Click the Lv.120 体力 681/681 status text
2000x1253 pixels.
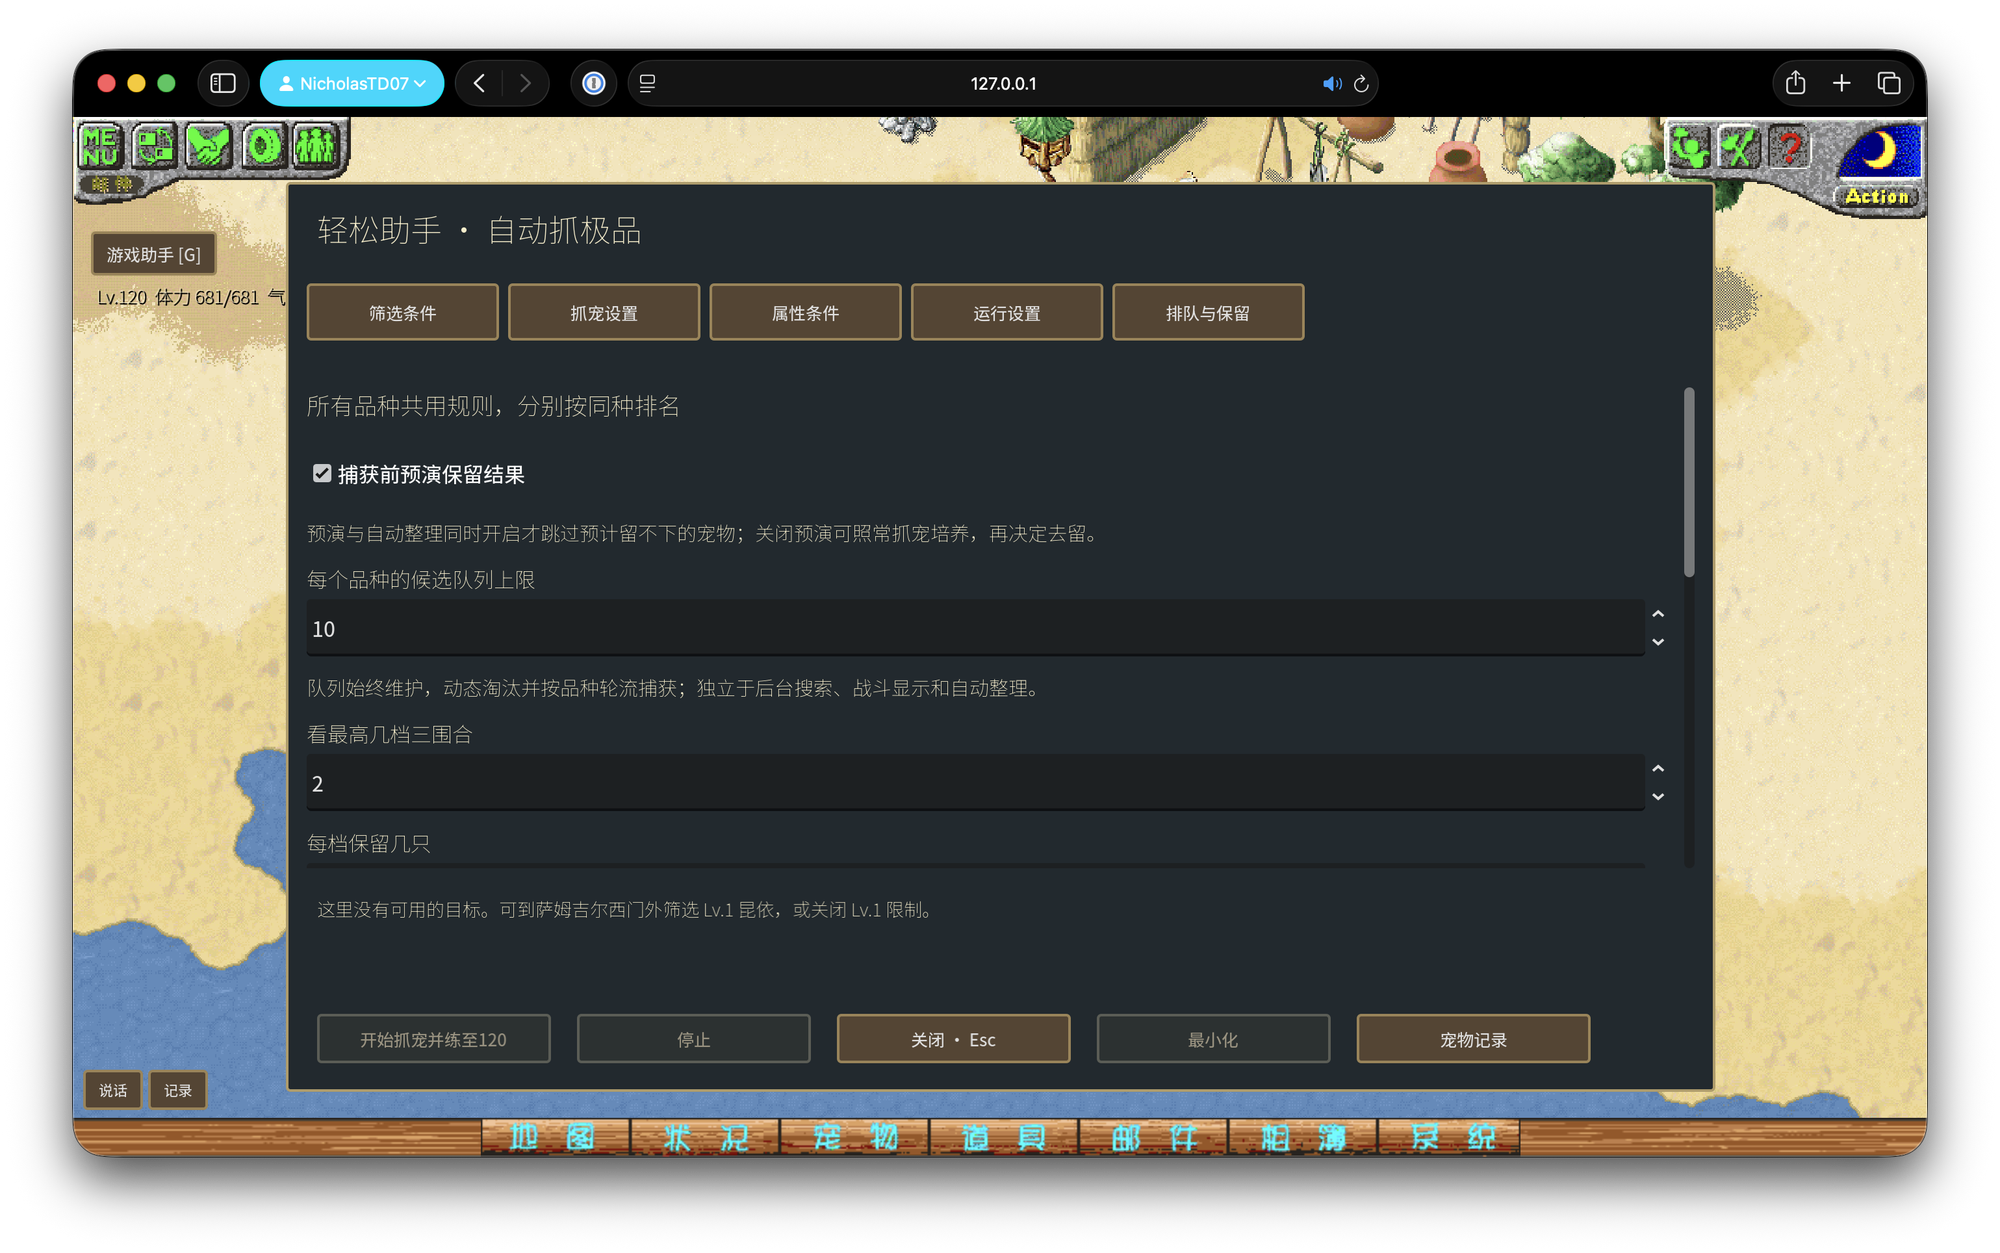coord(179,298)
